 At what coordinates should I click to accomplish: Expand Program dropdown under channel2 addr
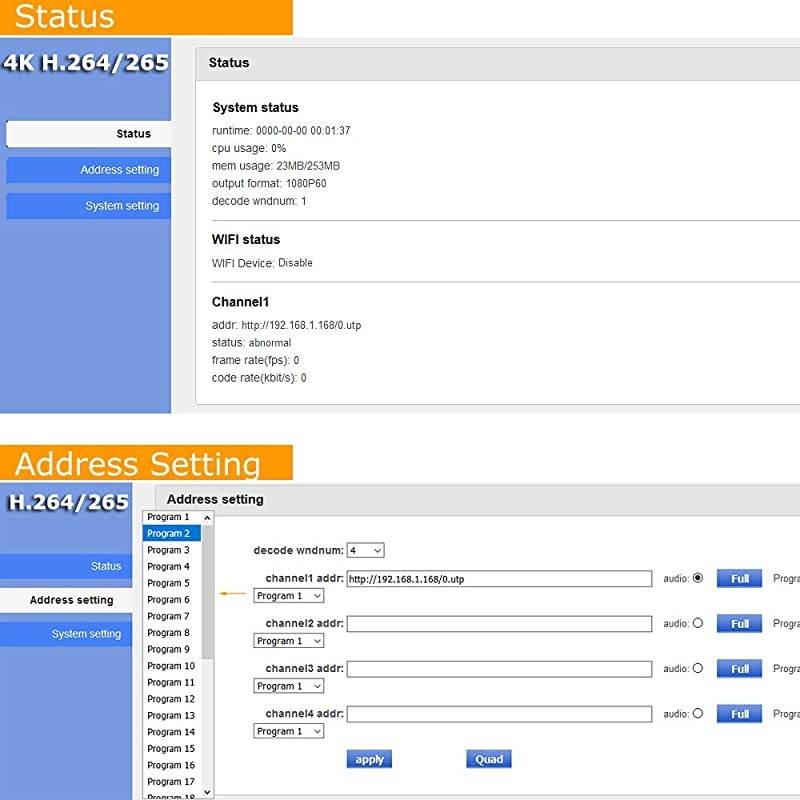(289, 641)
